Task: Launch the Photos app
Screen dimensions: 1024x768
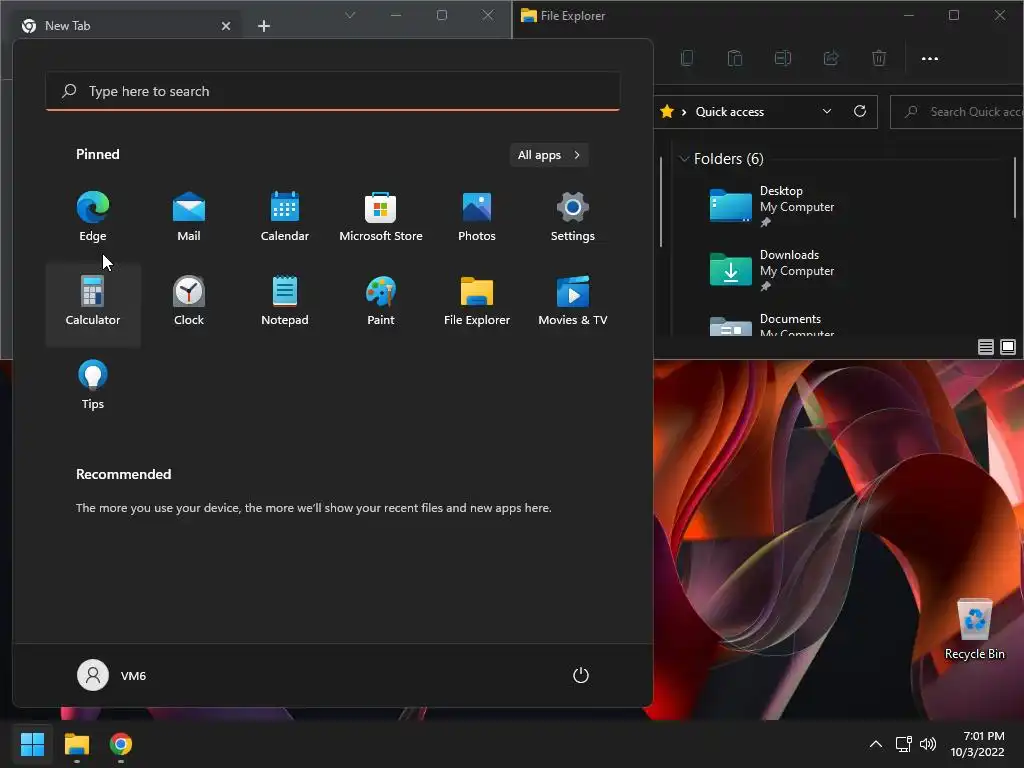Action: (x=477, y=217)
